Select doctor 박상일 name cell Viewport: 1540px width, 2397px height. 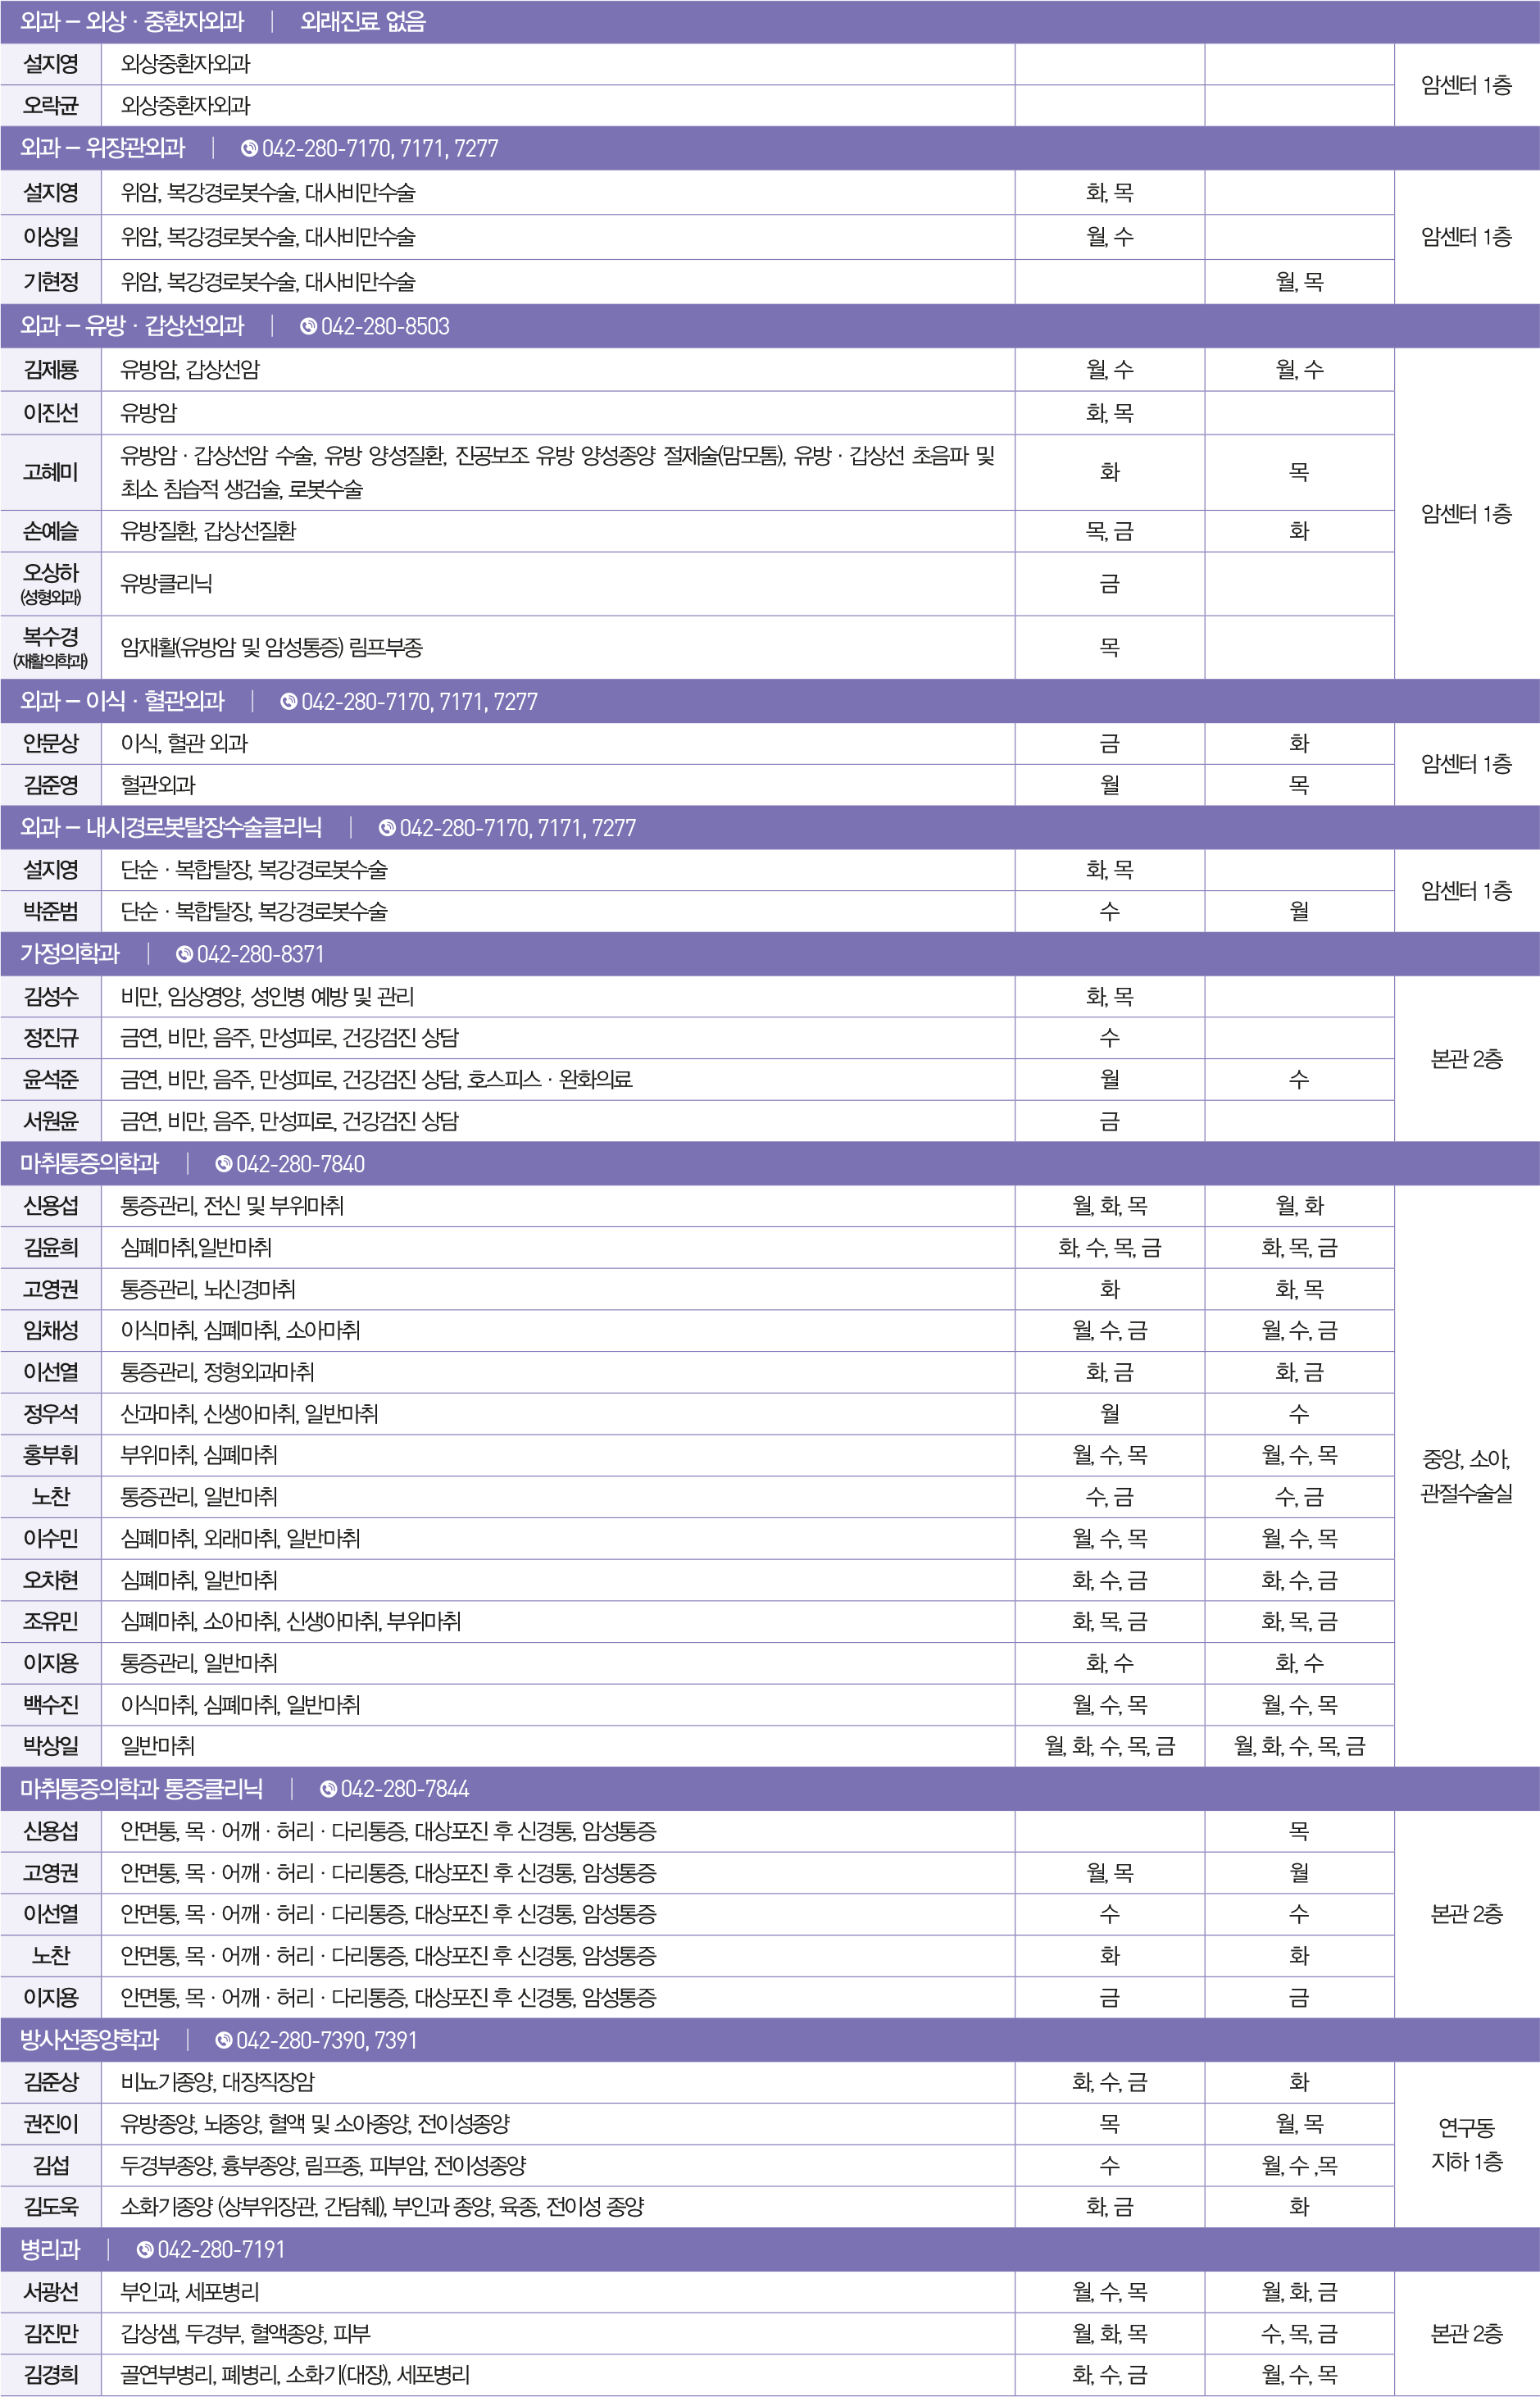pos(51,1746)
